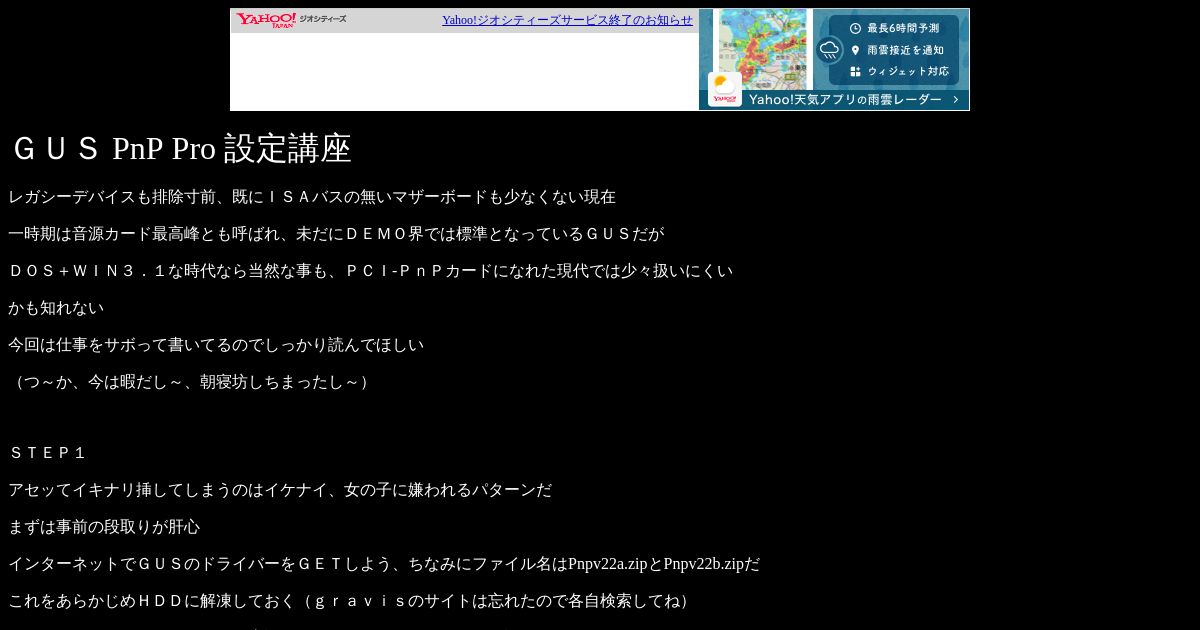Click the rain cloud circle icon
Viewport: 1200px width, 630px height.
(829, 50)
